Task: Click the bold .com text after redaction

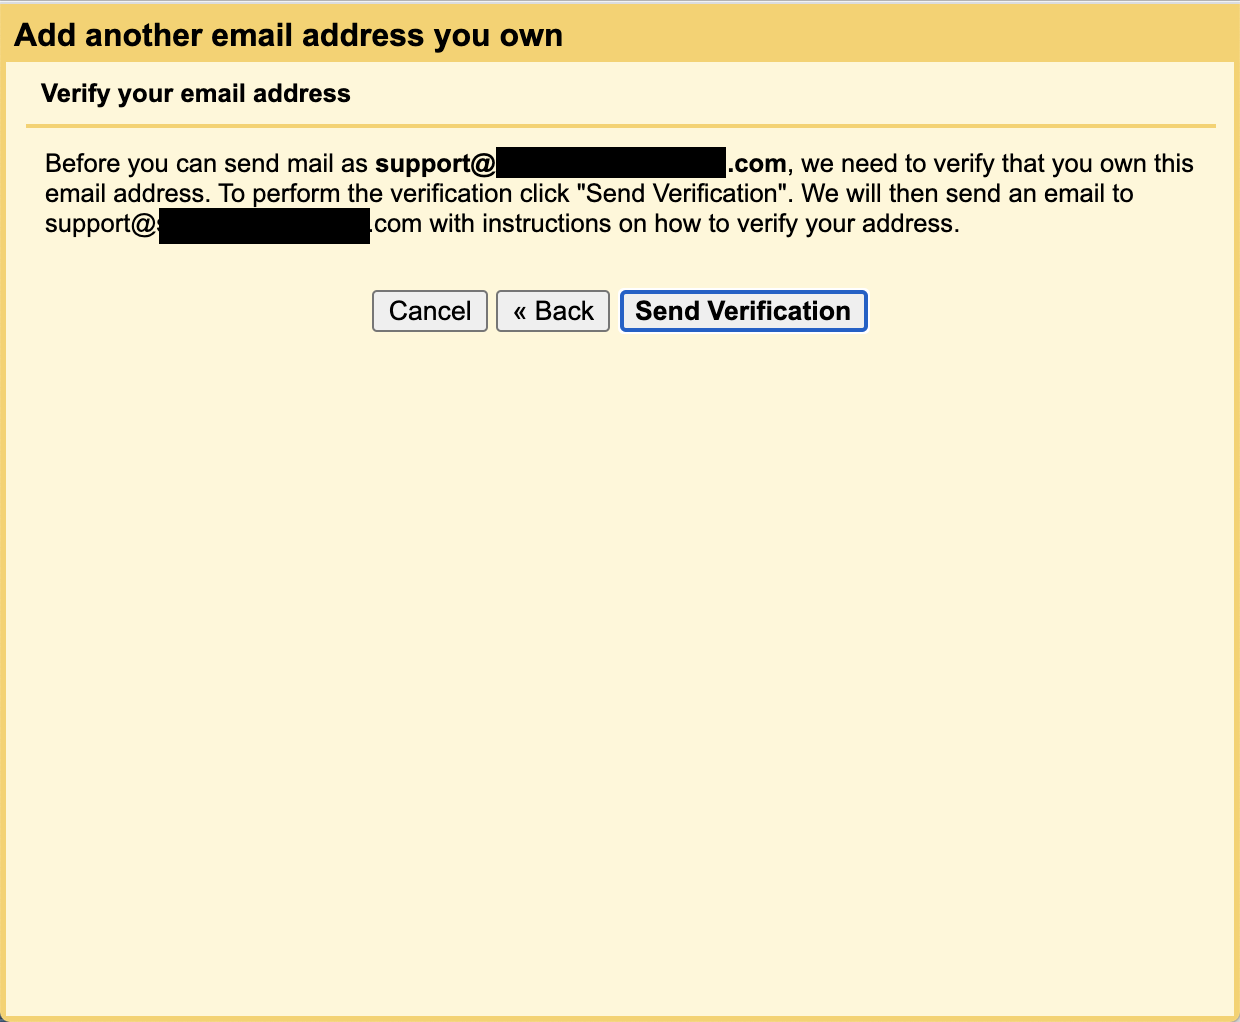Action: point(757,164)
